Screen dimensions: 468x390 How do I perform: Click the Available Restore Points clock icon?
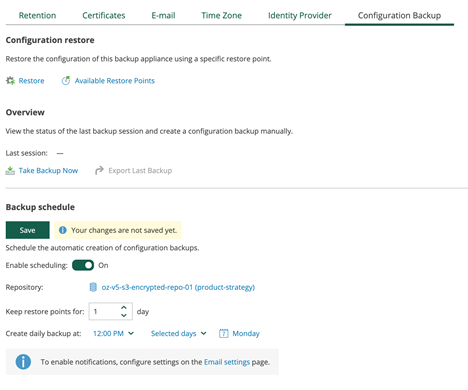pyautogui.click(x=66, y=81)
